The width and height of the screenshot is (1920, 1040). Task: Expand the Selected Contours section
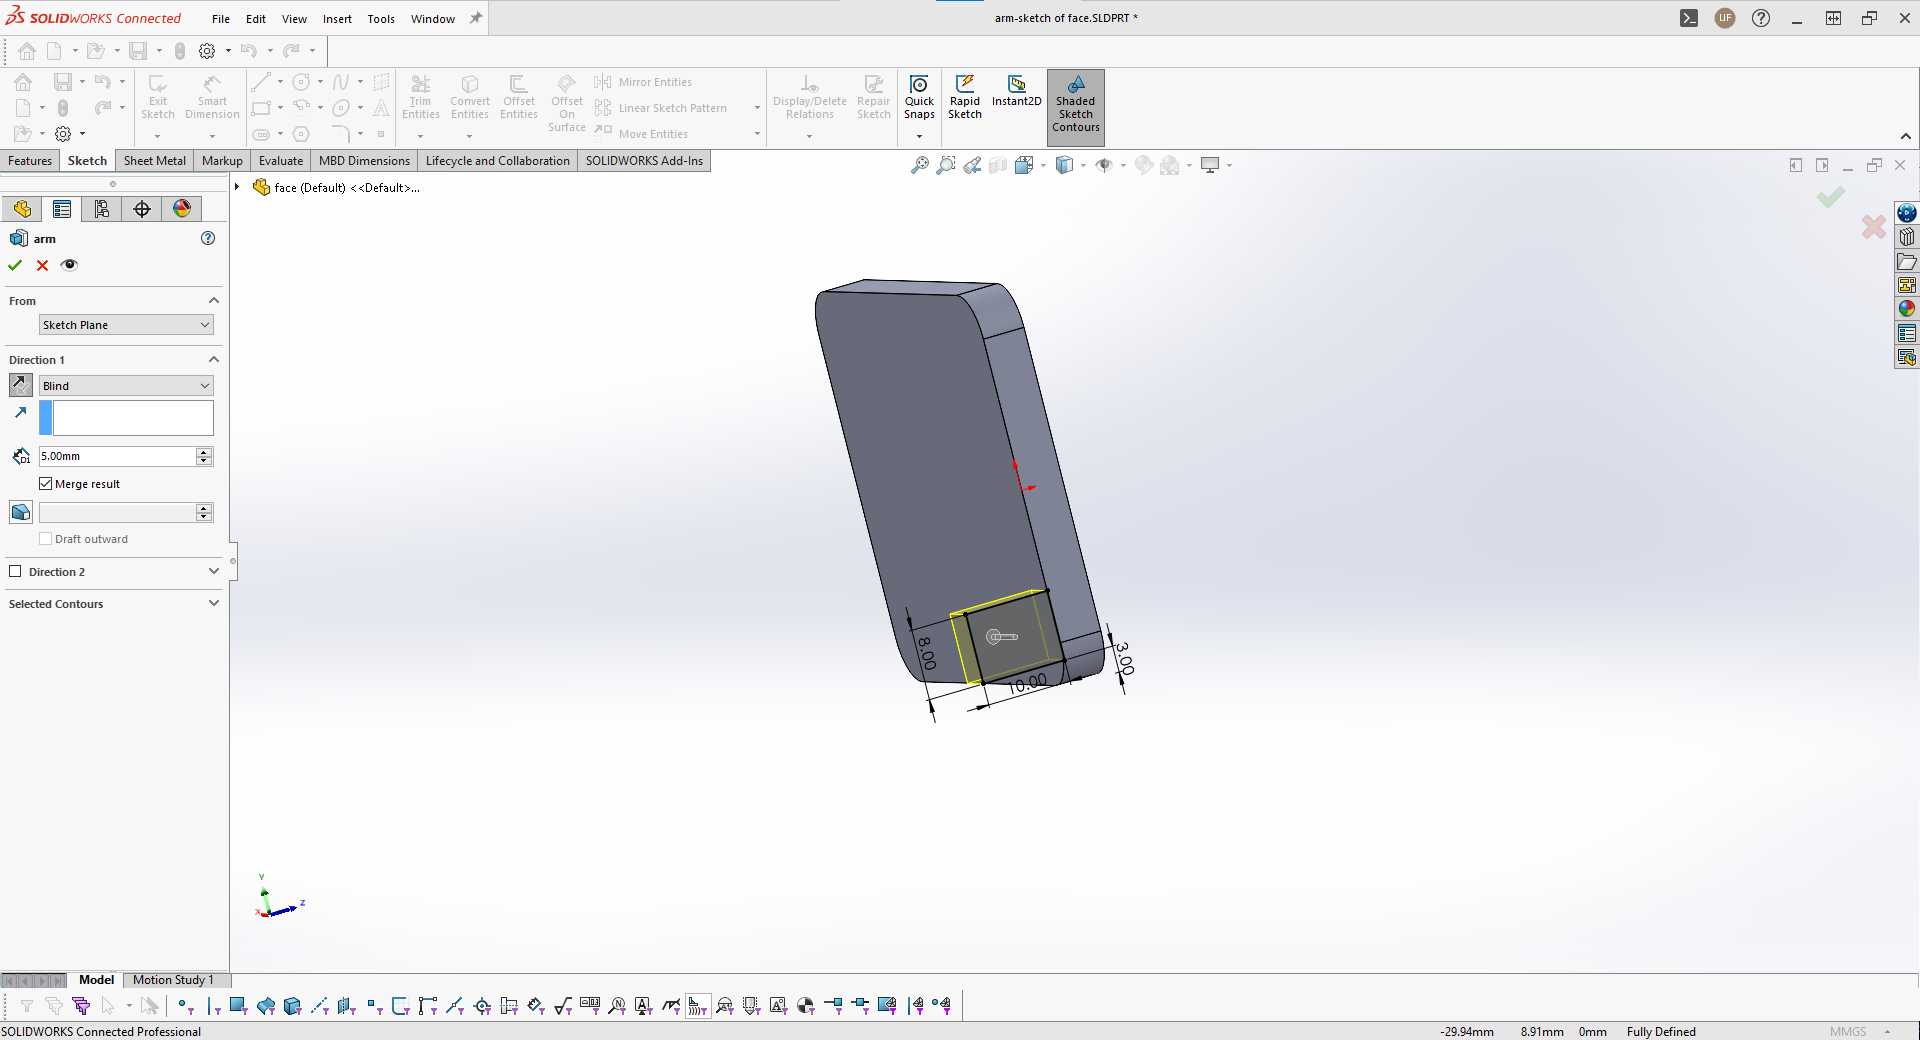pos(213,603)
